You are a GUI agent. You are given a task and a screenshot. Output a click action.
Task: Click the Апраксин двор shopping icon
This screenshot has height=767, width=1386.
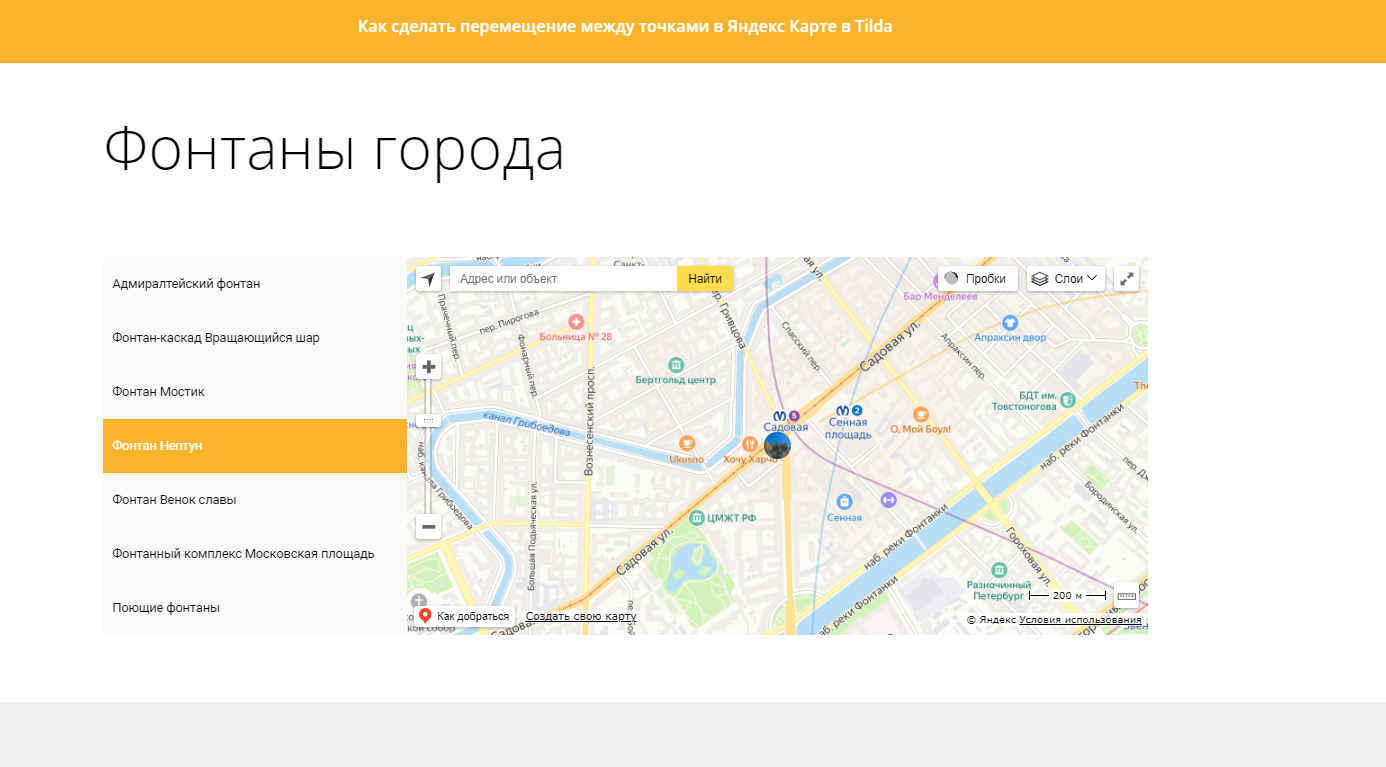(1009, 322)
